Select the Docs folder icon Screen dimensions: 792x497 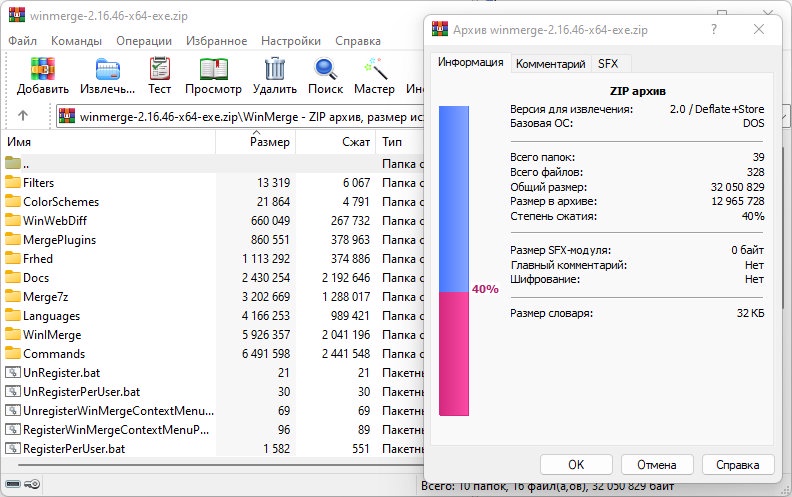(x=13, y=277)
